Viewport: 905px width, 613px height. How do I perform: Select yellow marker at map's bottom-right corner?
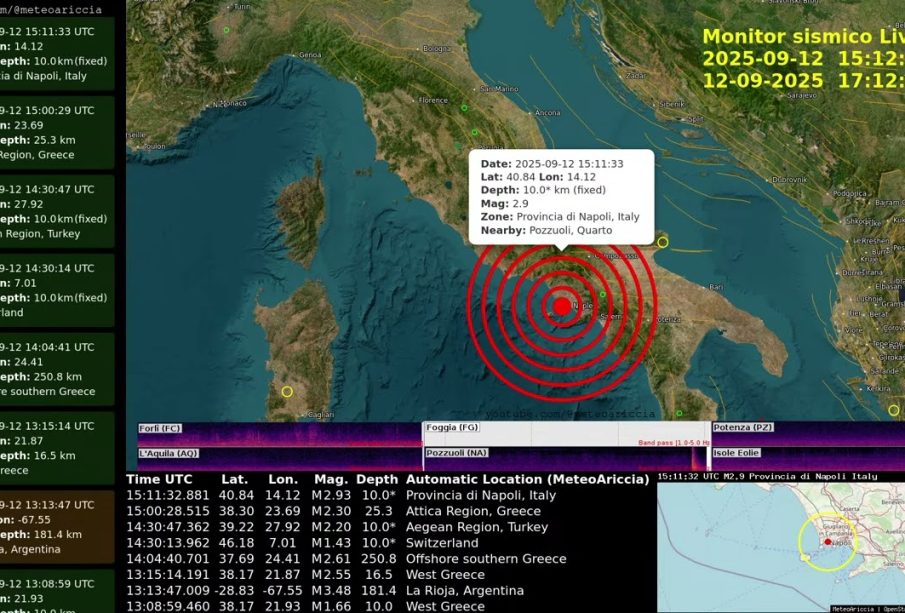[893, 410]
